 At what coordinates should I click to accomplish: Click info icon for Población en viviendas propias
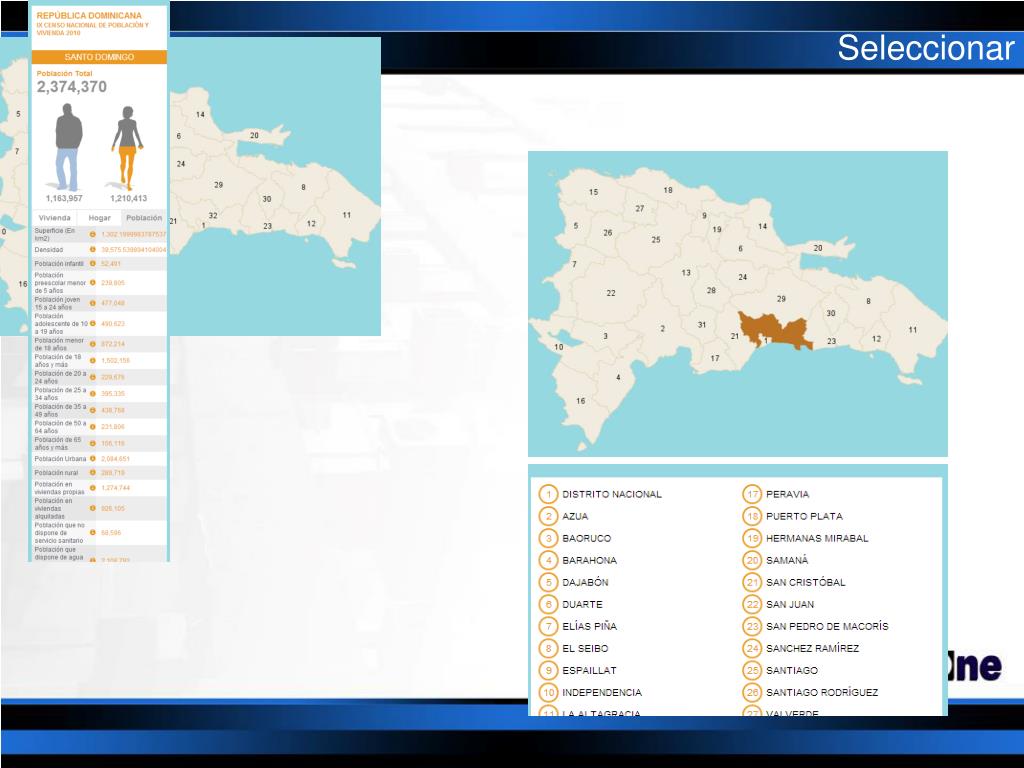pyautogui.click(x=93, y=488)
